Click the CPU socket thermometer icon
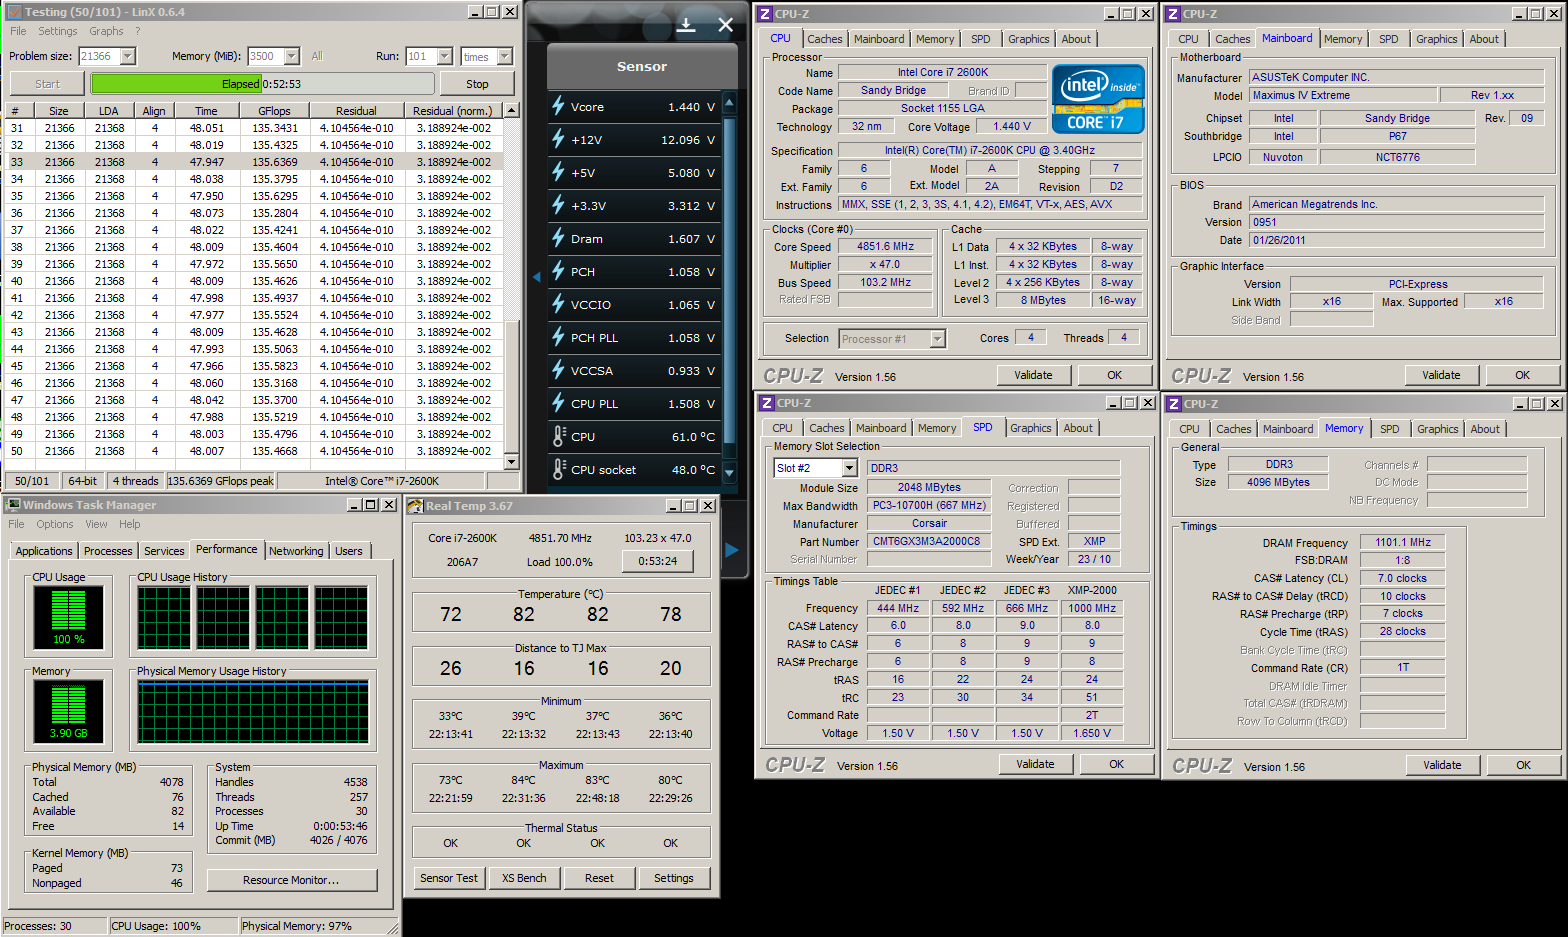The image size is (1568, 937). [559, 469]
